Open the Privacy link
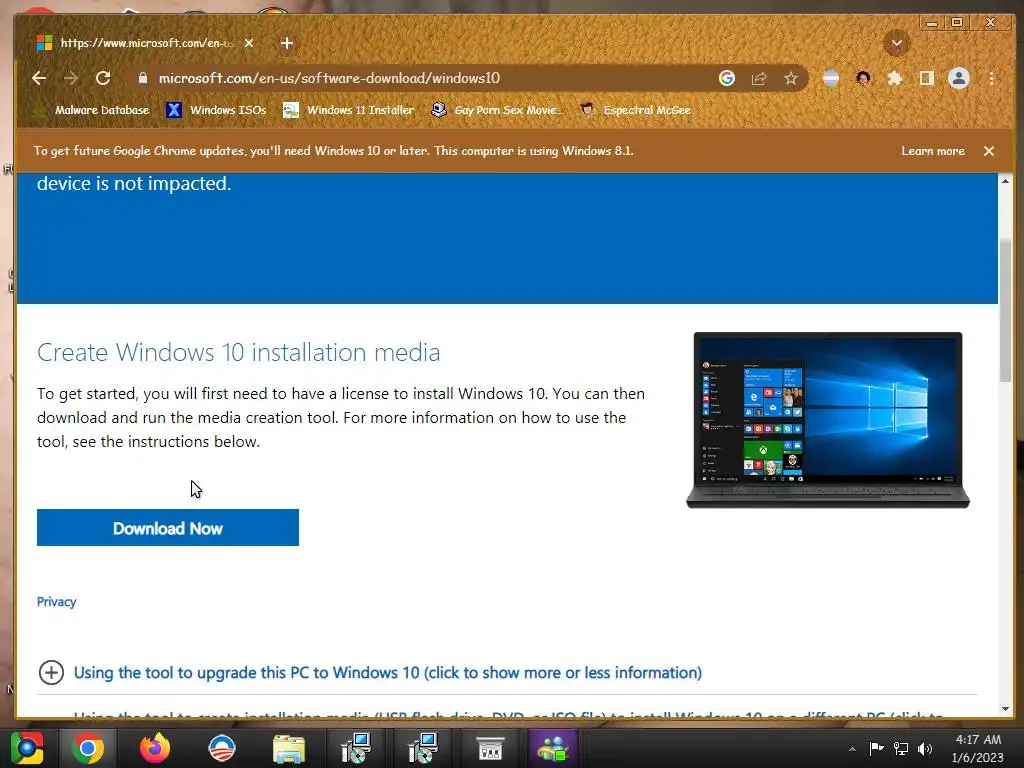 click(x=56, y=601)
